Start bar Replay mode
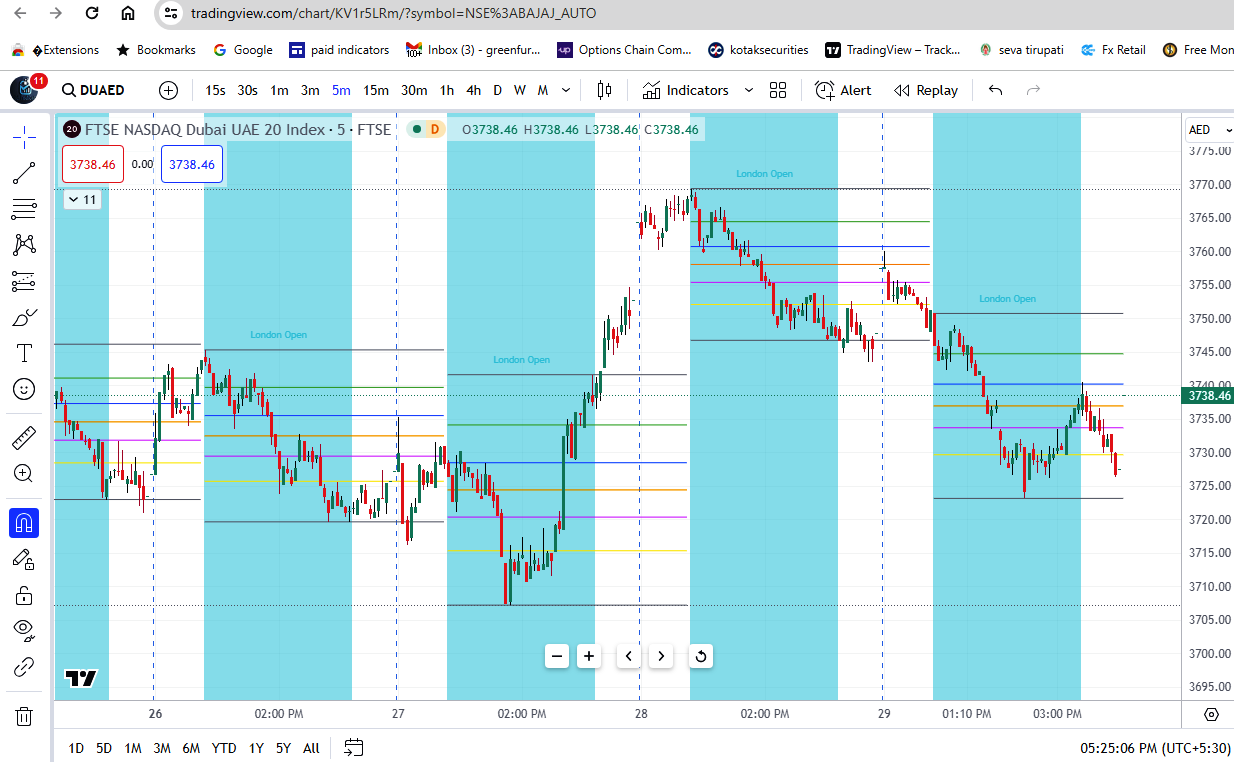The height and width of the screenshot is (762, 1234). (925, 90)
